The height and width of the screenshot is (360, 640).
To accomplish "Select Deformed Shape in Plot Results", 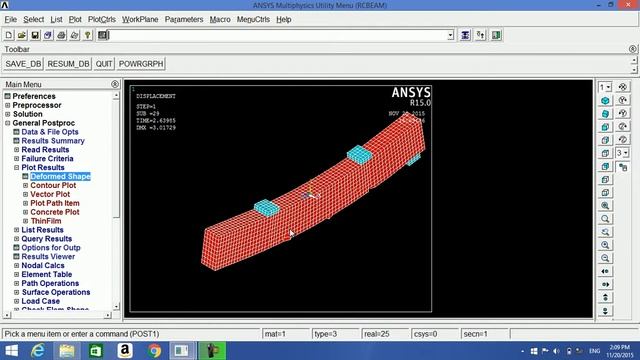I will click(60, 176).
